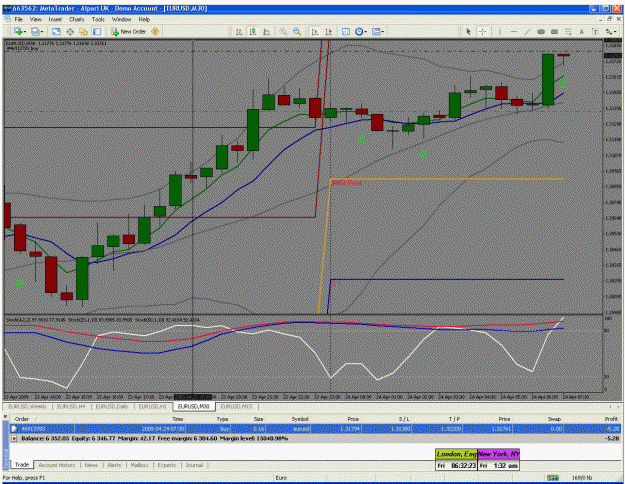Switch to candlestick chart mode icon
This screenshot has height=484, width=625.
pos(253,31)
